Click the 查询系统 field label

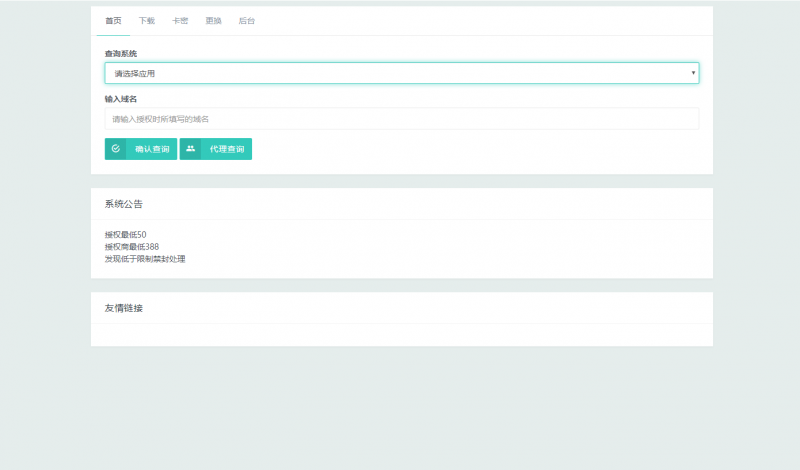pos(121,53)
